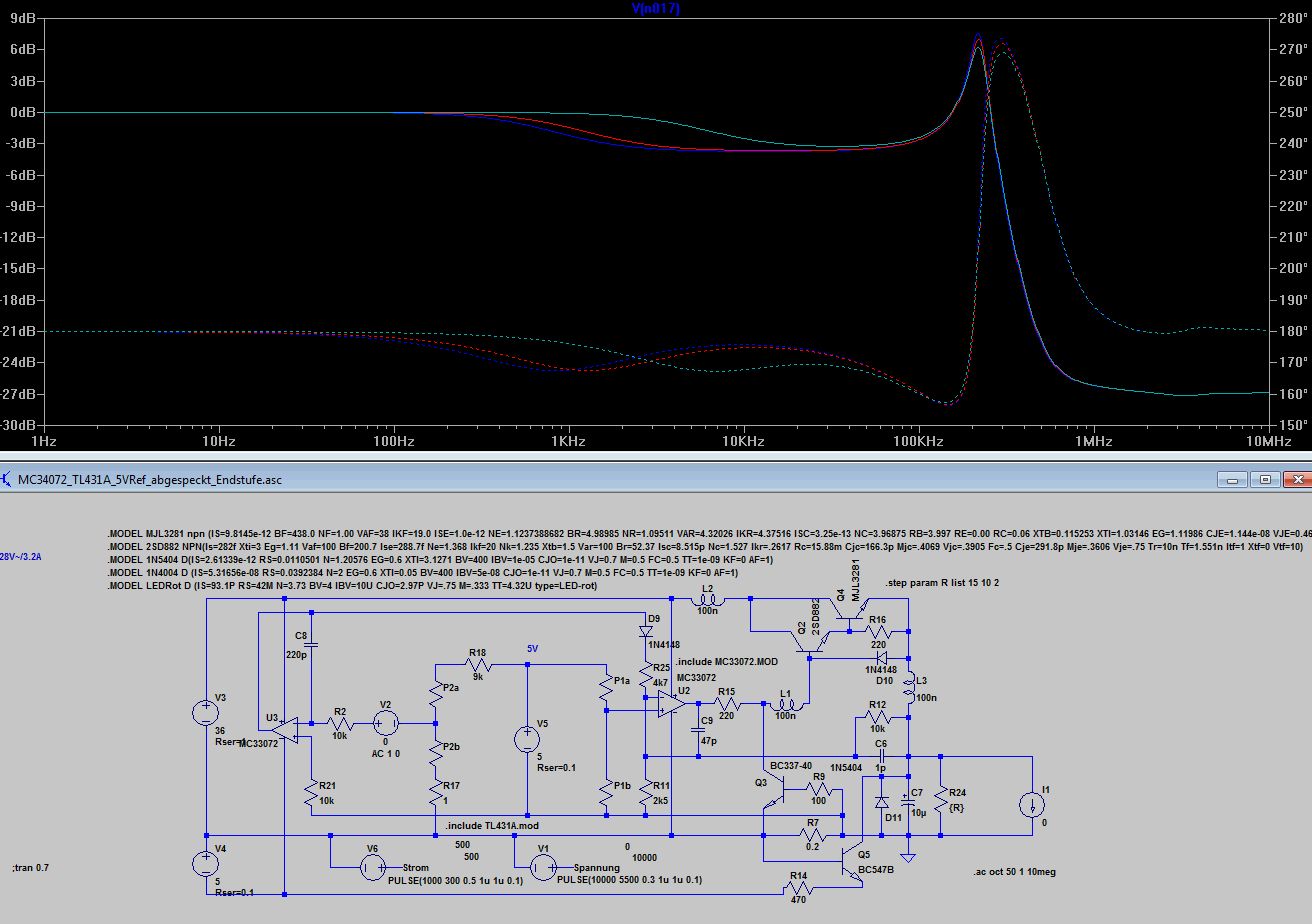Select the L3 inductor symbol
The height and width of the screenshot is (924, 1312).
(x=908, y=687)
